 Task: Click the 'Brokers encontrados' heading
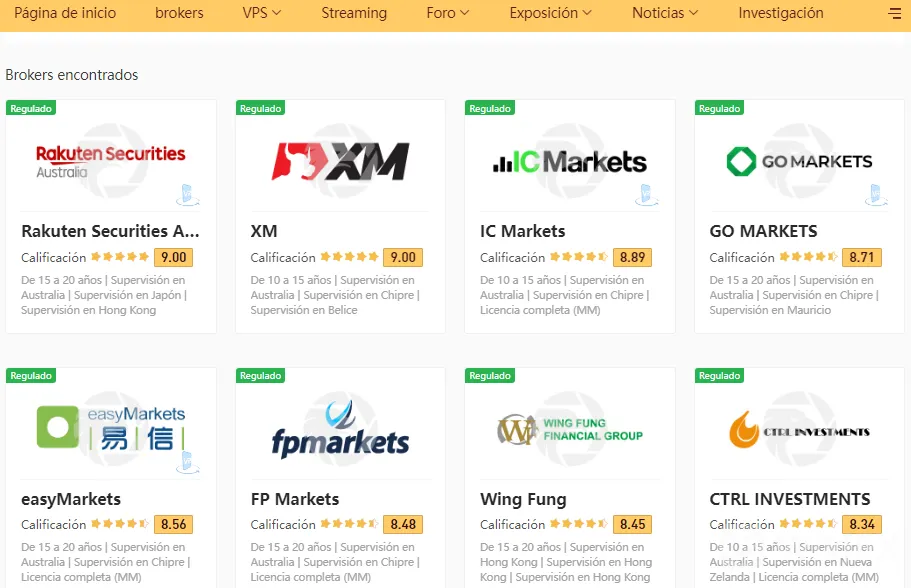pos(71,75)
